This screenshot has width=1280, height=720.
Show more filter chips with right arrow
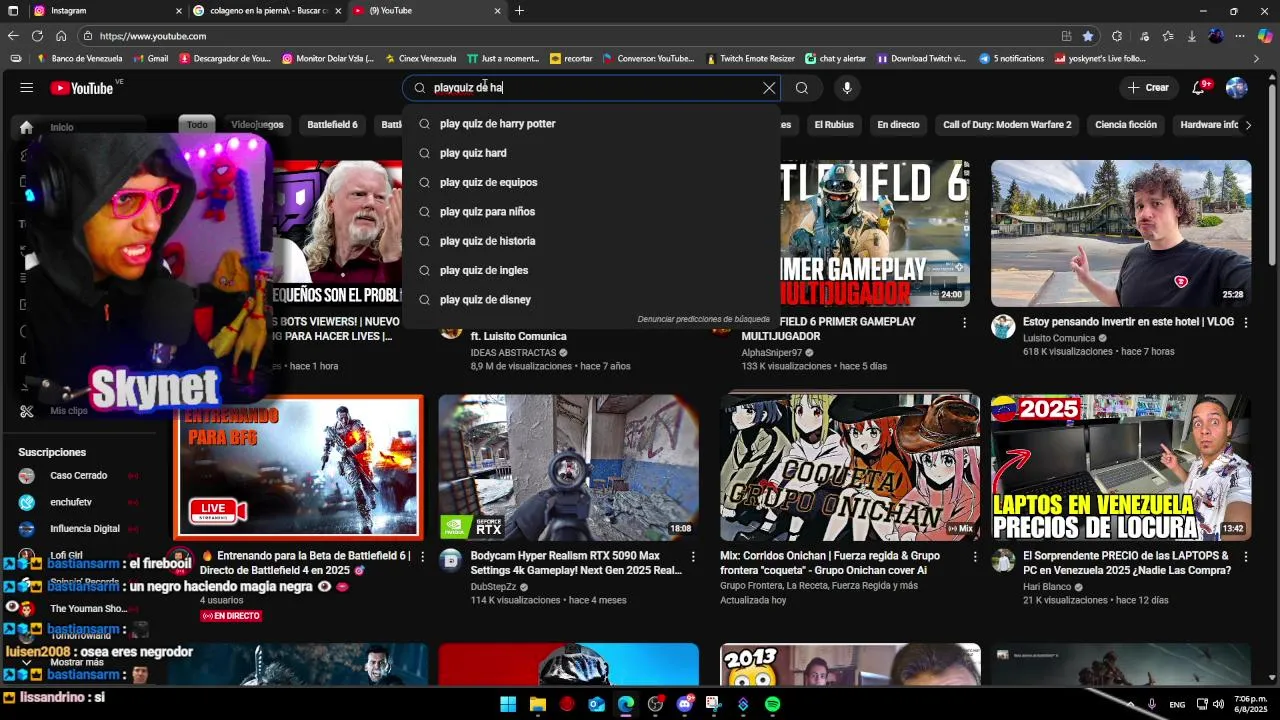coord(1247,125)
